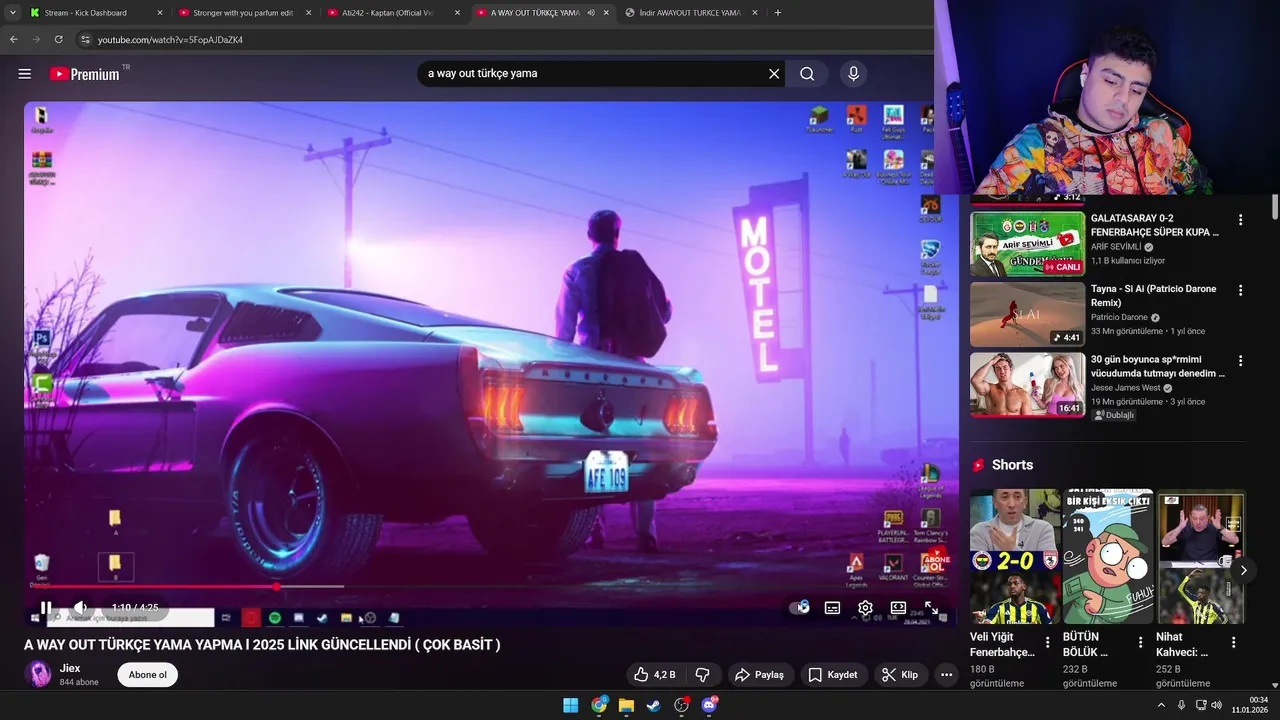The image size is (1280, 720).
Task: Clear the search box with the X
Action: (x=773, y=74)
